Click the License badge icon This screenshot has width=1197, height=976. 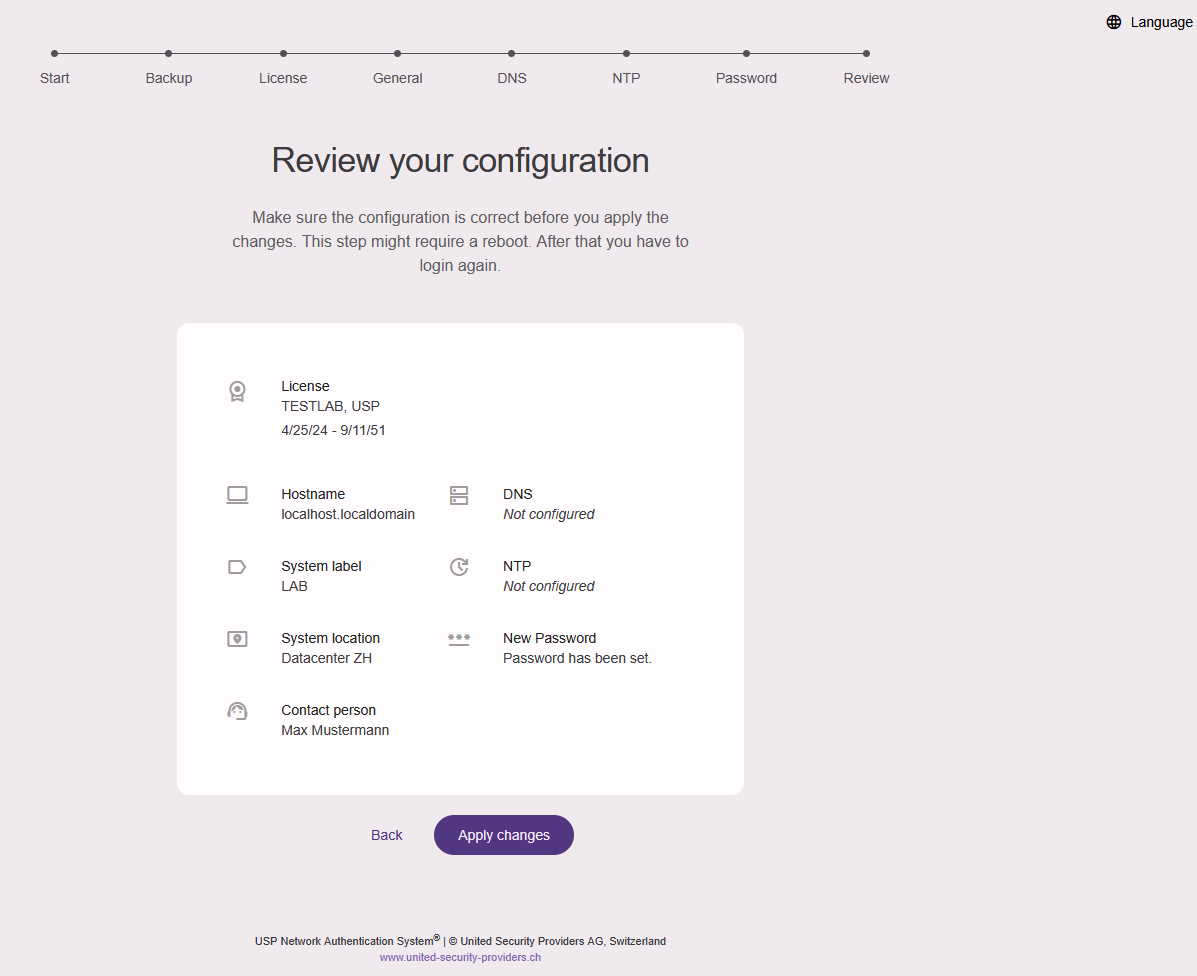click(237, 391)
